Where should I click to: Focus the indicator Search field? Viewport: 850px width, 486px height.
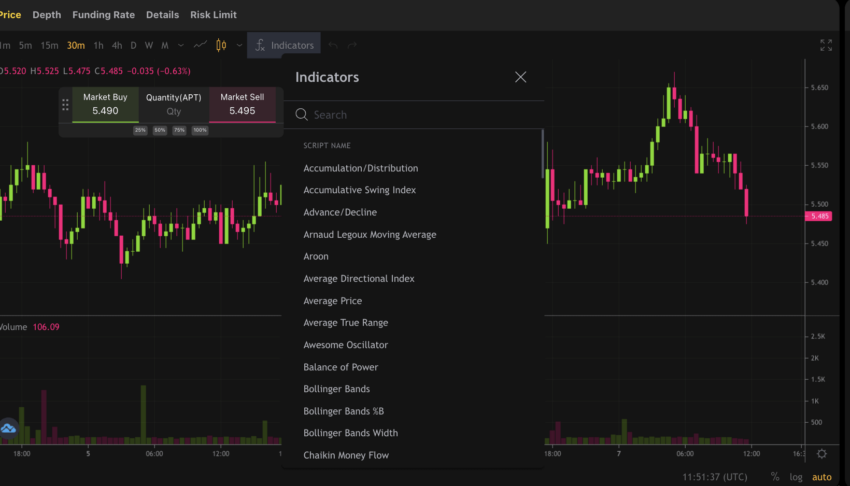click(414, 115)
